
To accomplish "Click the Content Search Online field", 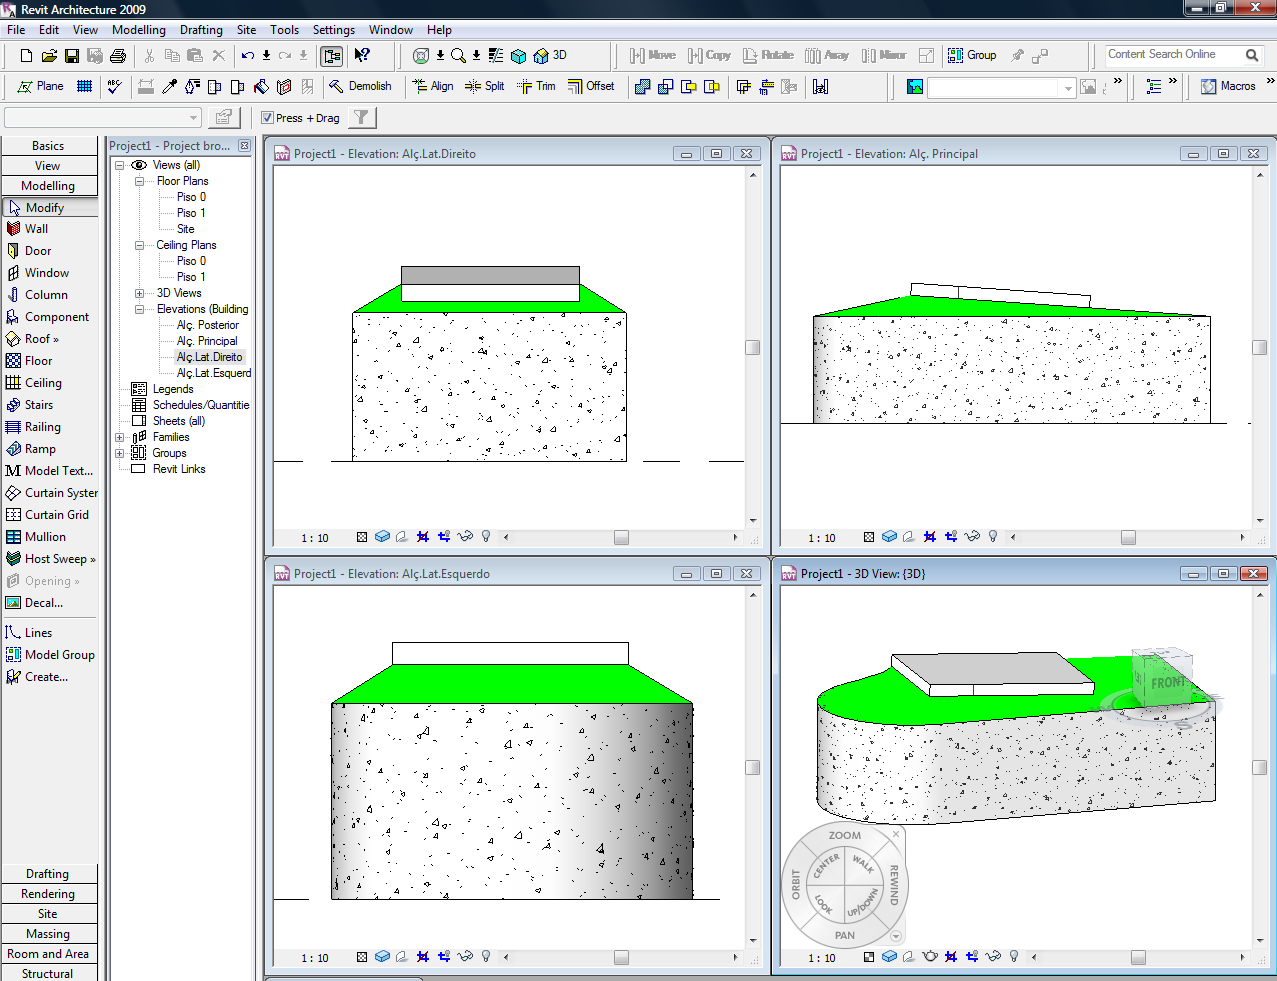I will 1172,55.
